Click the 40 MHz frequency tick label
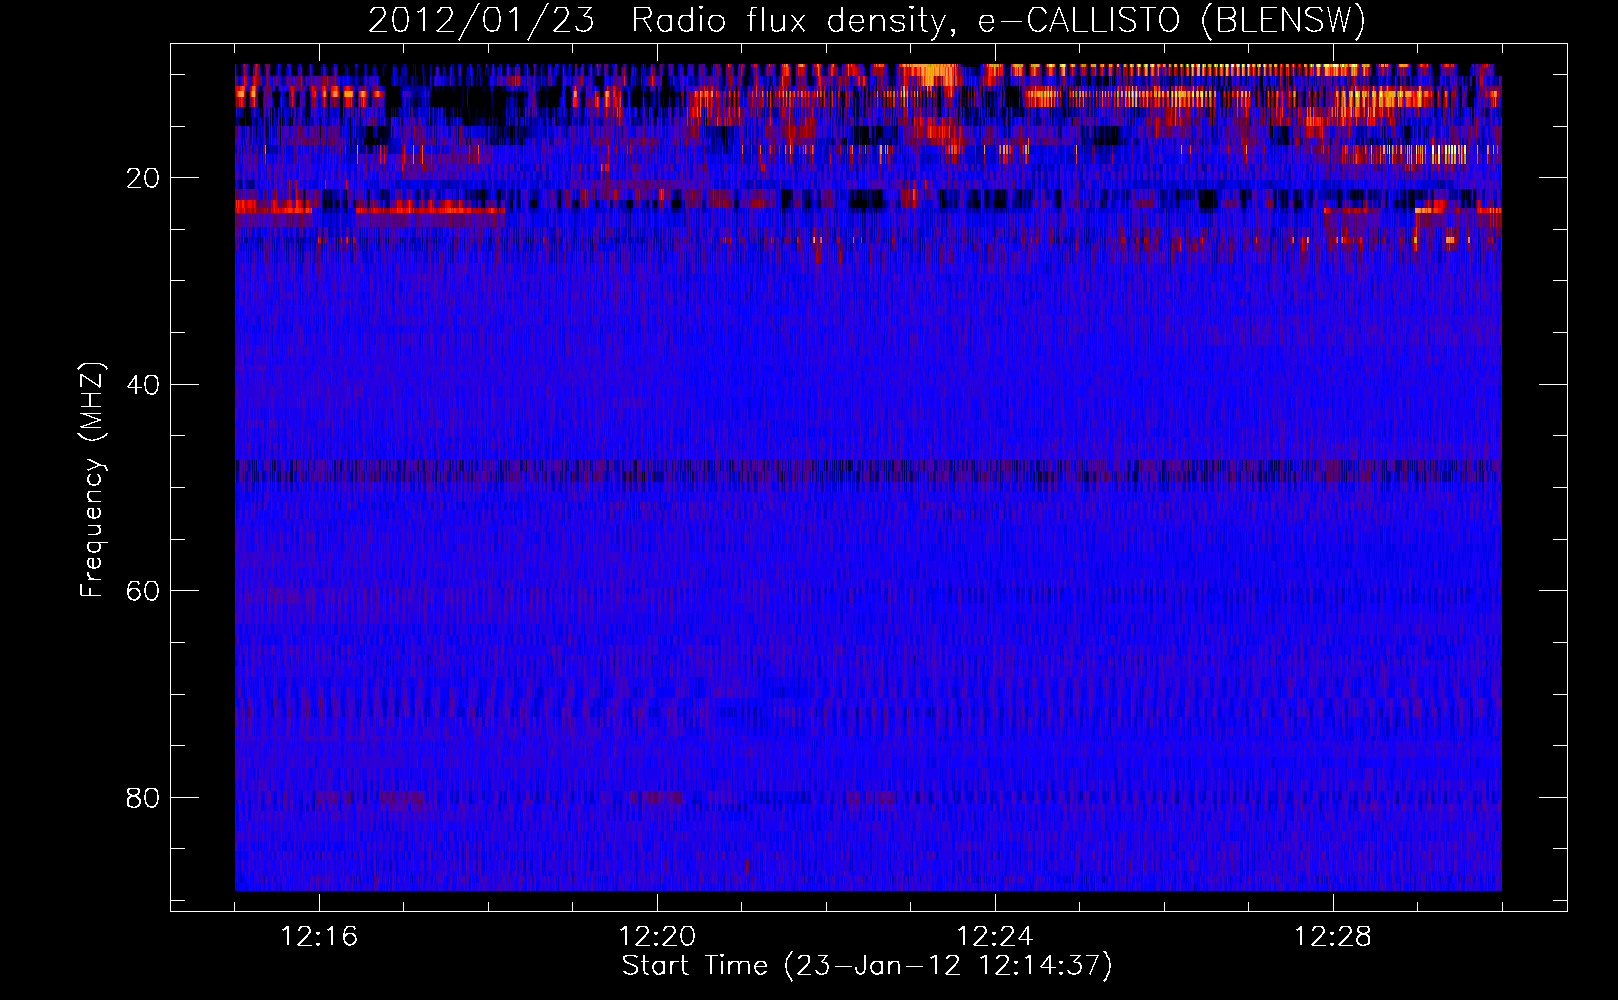1618x1000 pixels. coord(143,385)
